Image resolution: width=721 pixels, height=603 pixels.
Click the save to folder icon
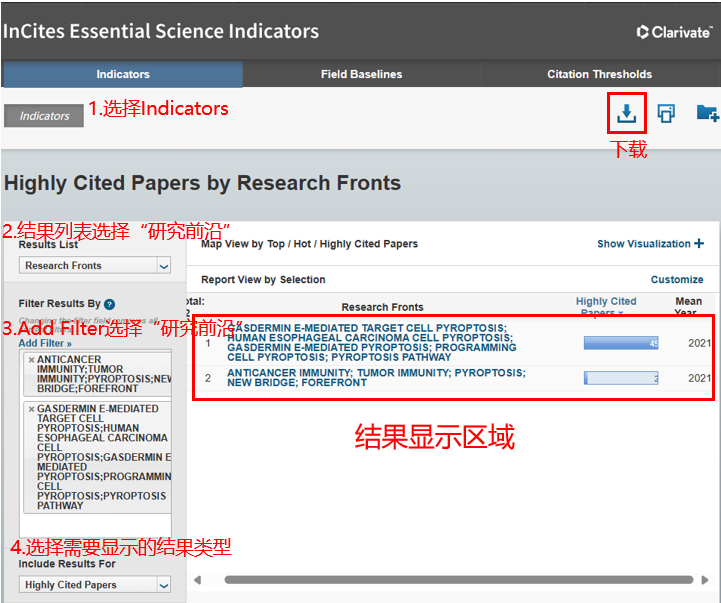coord(707,113)
